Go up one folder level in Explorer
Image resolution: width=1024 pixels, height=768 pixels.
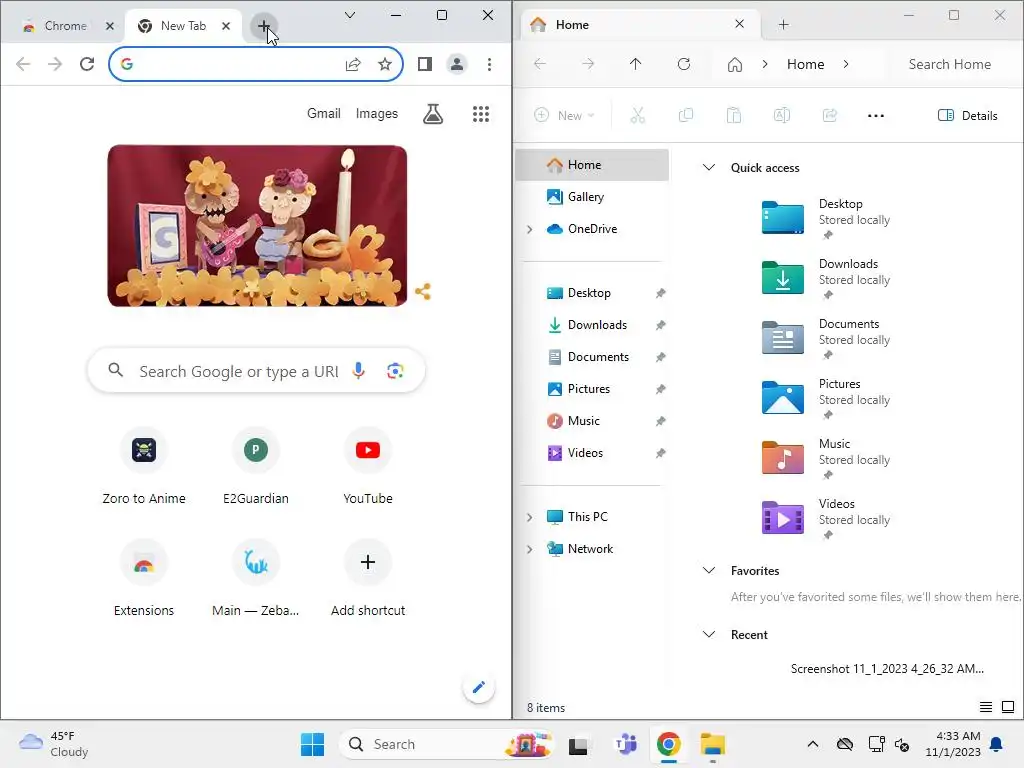[635, 64]
